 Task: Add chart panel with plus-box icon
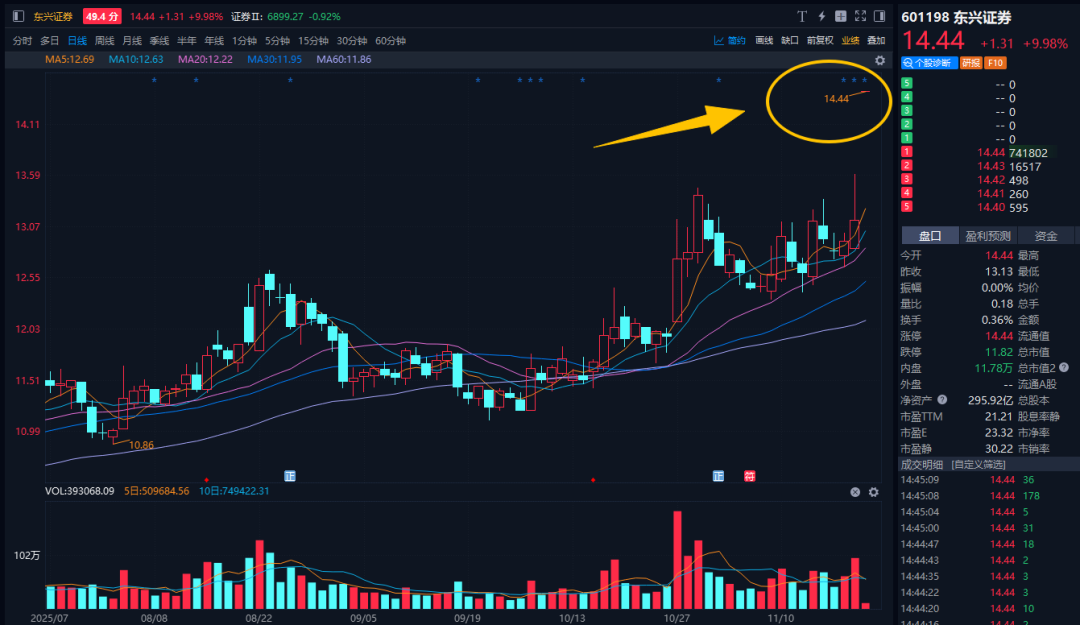[x=841, y=16]
